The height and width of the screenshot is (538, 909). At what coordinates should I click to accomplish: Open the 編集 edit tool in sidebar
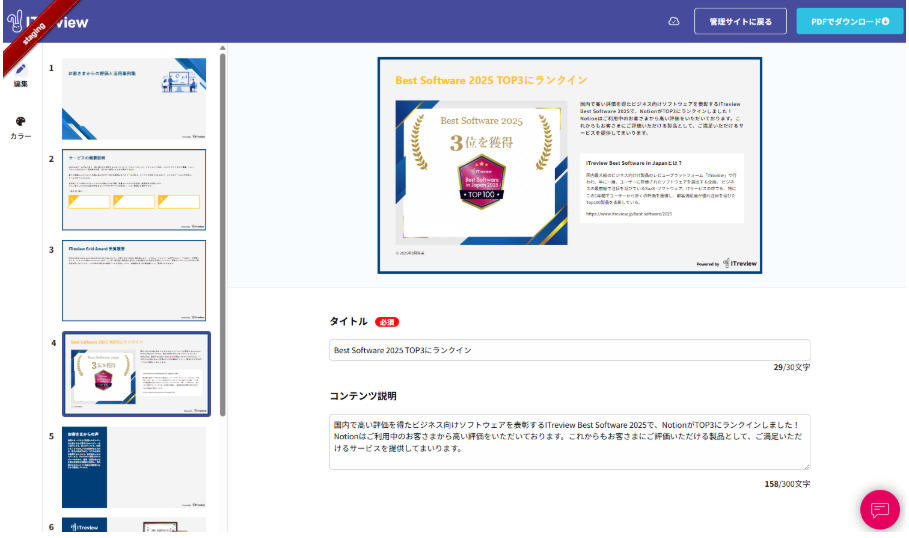(x=21, y=75)
